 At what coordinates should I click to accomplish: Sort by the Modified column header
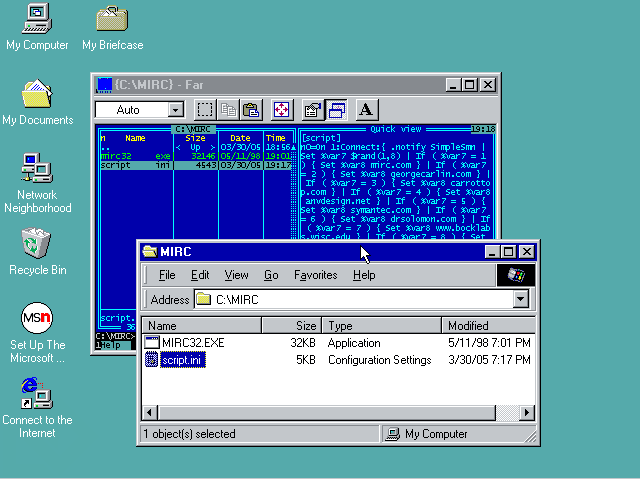pyautogui.click(x=489, y=326)
